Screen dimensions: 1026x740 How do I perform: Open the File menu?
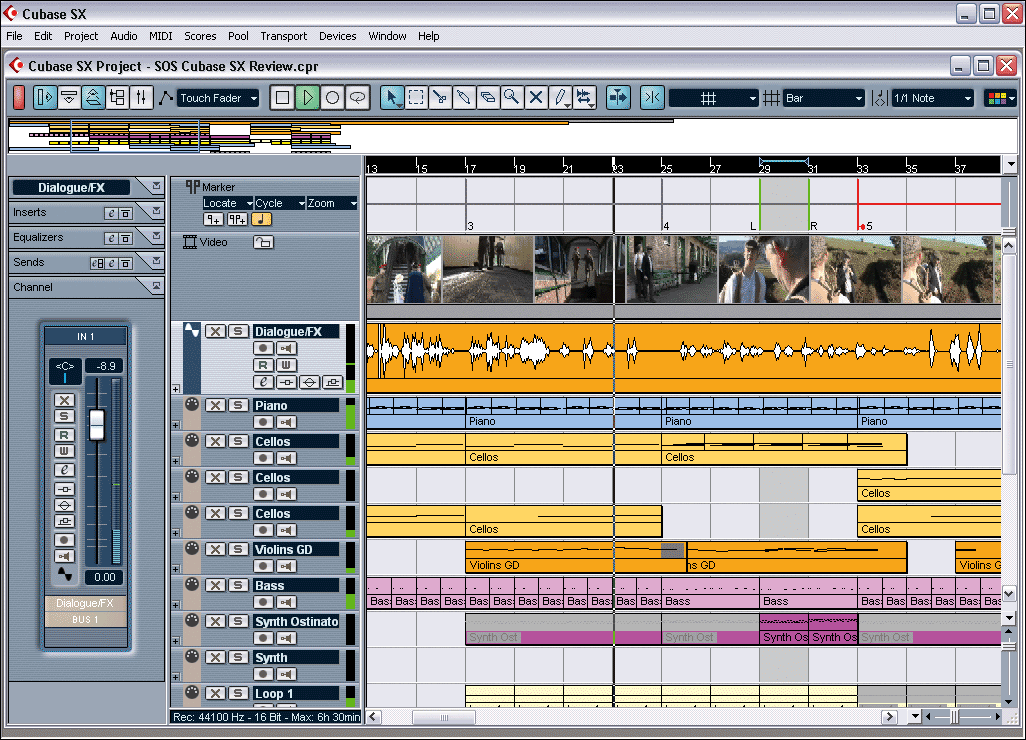pyautogui.click(x=14, y=36)
